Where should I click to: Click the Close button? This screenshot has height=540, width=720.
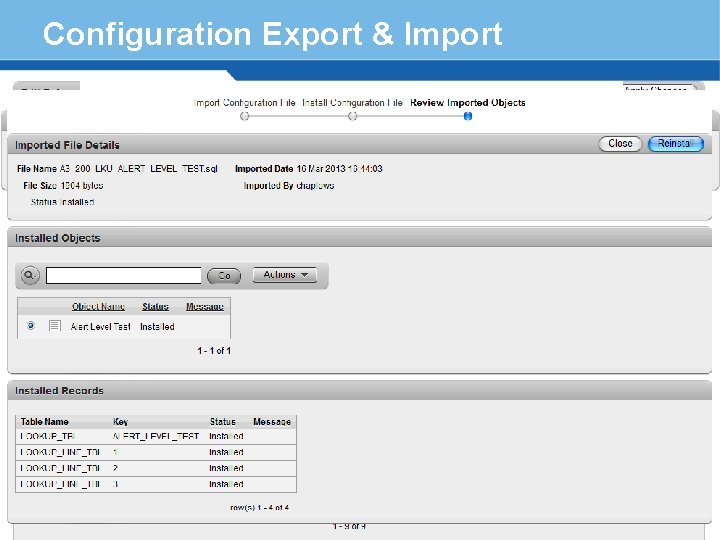(620, 144)
